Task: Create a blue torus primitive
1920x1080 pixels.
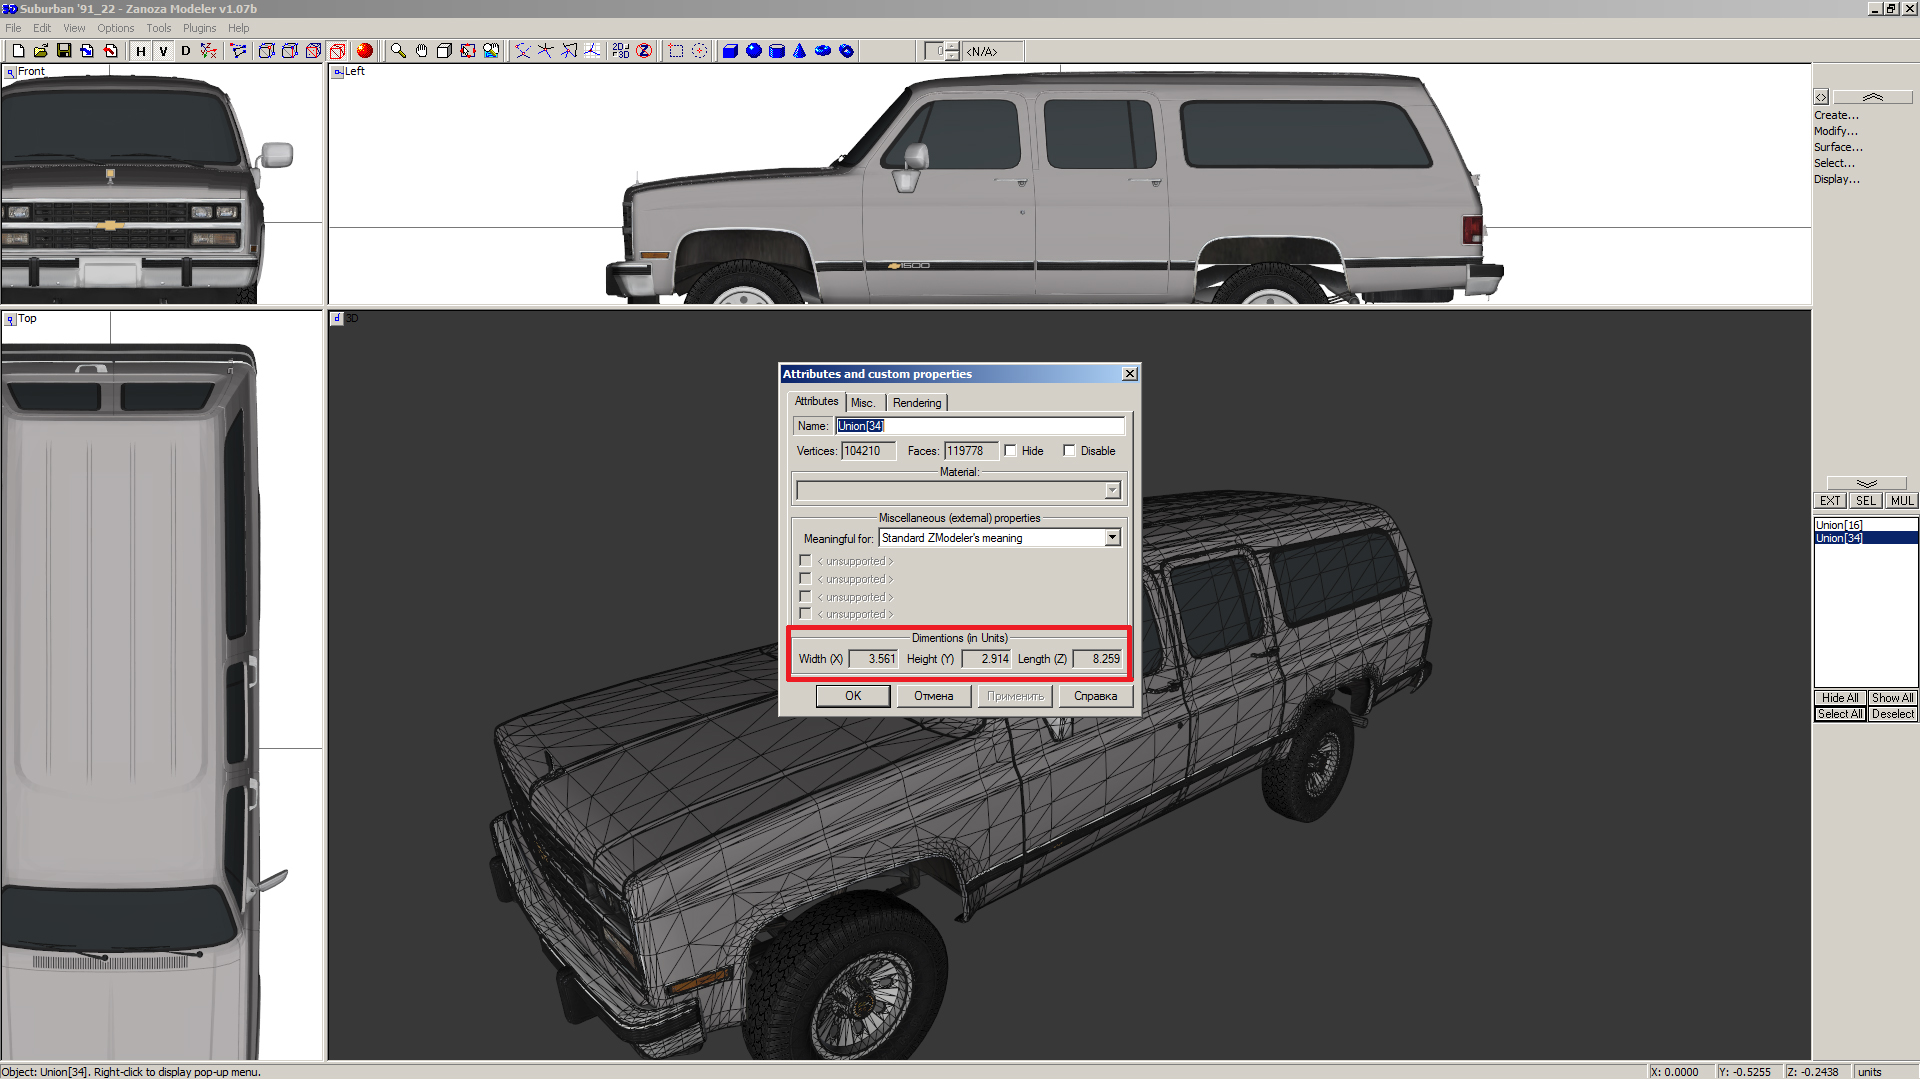Action: point(822,51)
